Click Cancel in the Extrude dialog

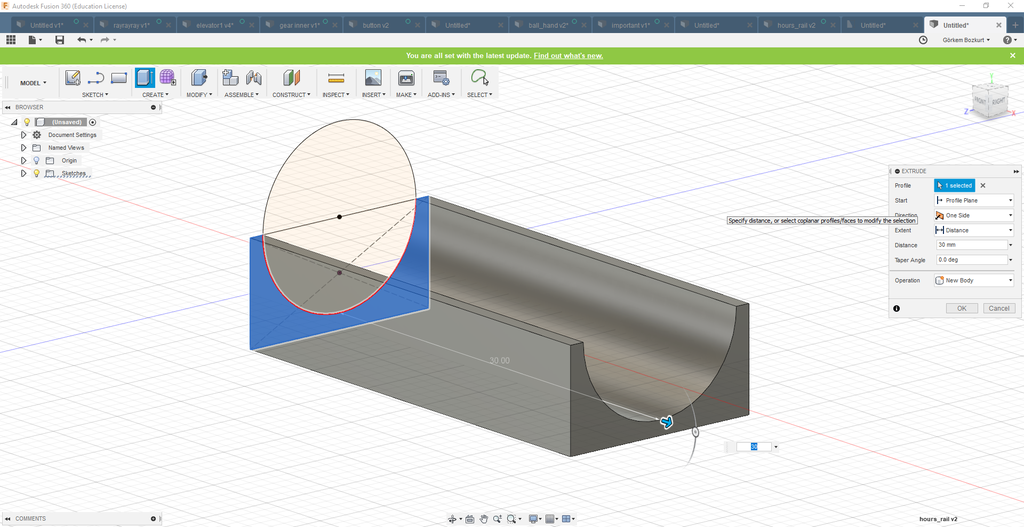(x=999, y=308)
